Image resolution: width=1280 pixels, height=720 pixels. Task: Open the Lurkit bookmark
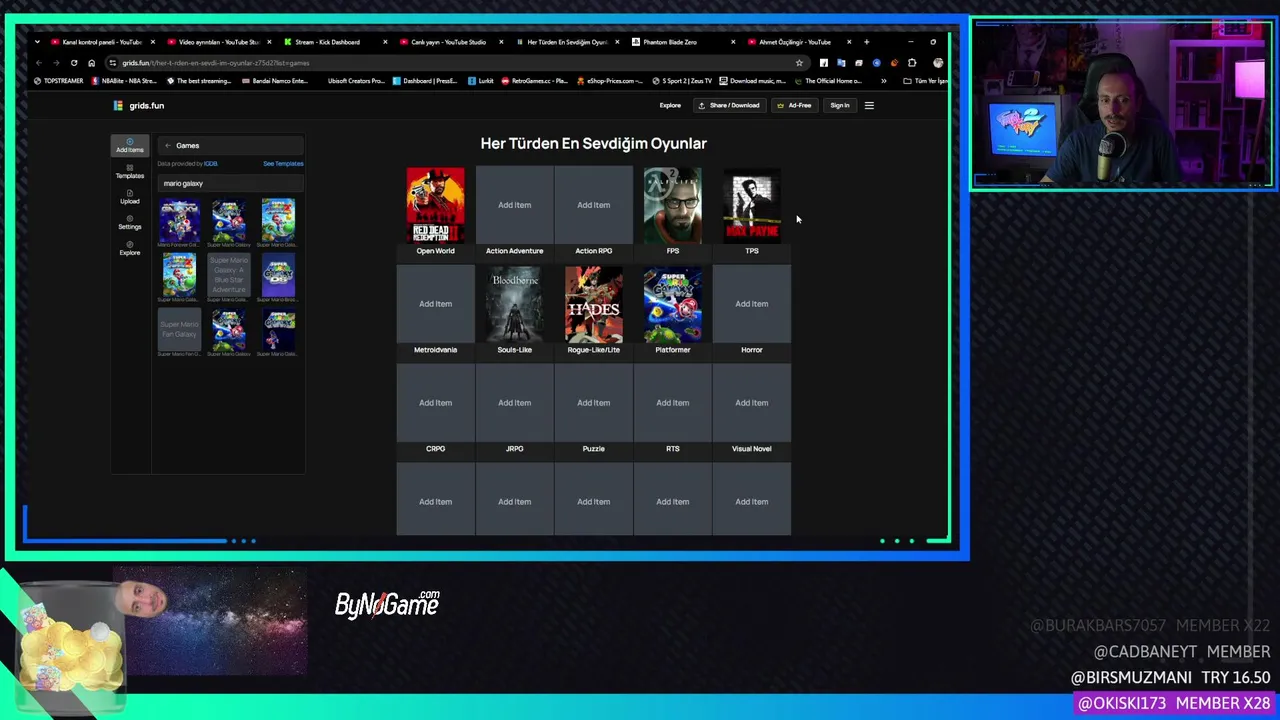[x=481, y=81]
